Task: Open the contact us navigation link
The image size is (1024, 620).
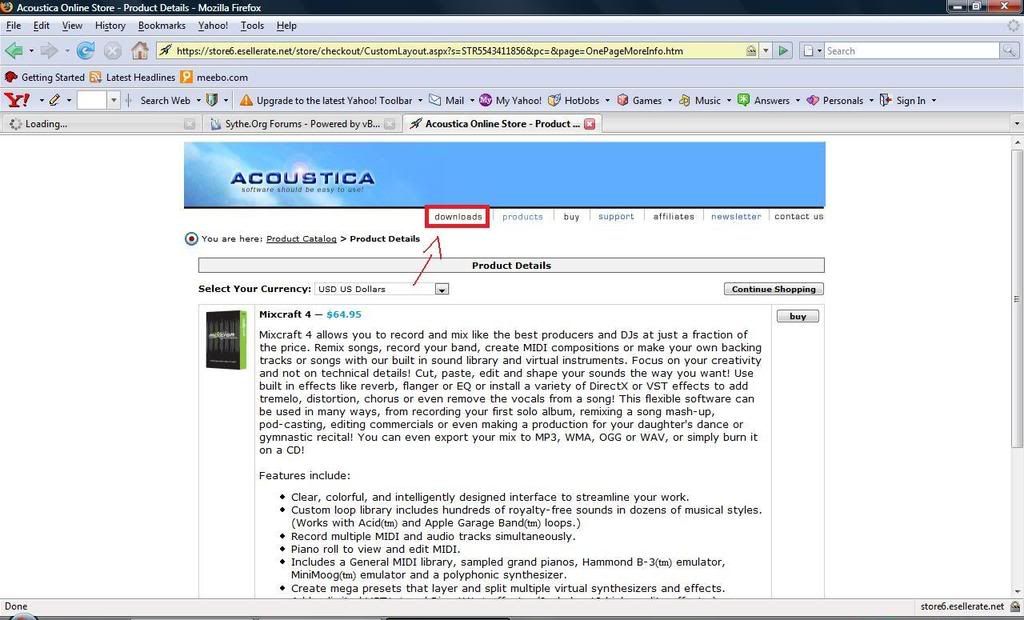Action: (x=799, y=216)
